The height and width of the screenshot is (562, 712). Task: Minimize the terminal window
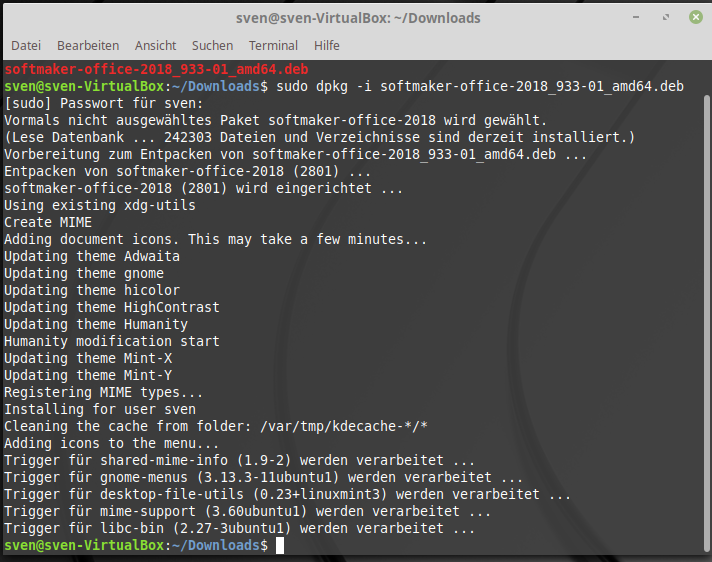tap(637, 18)
